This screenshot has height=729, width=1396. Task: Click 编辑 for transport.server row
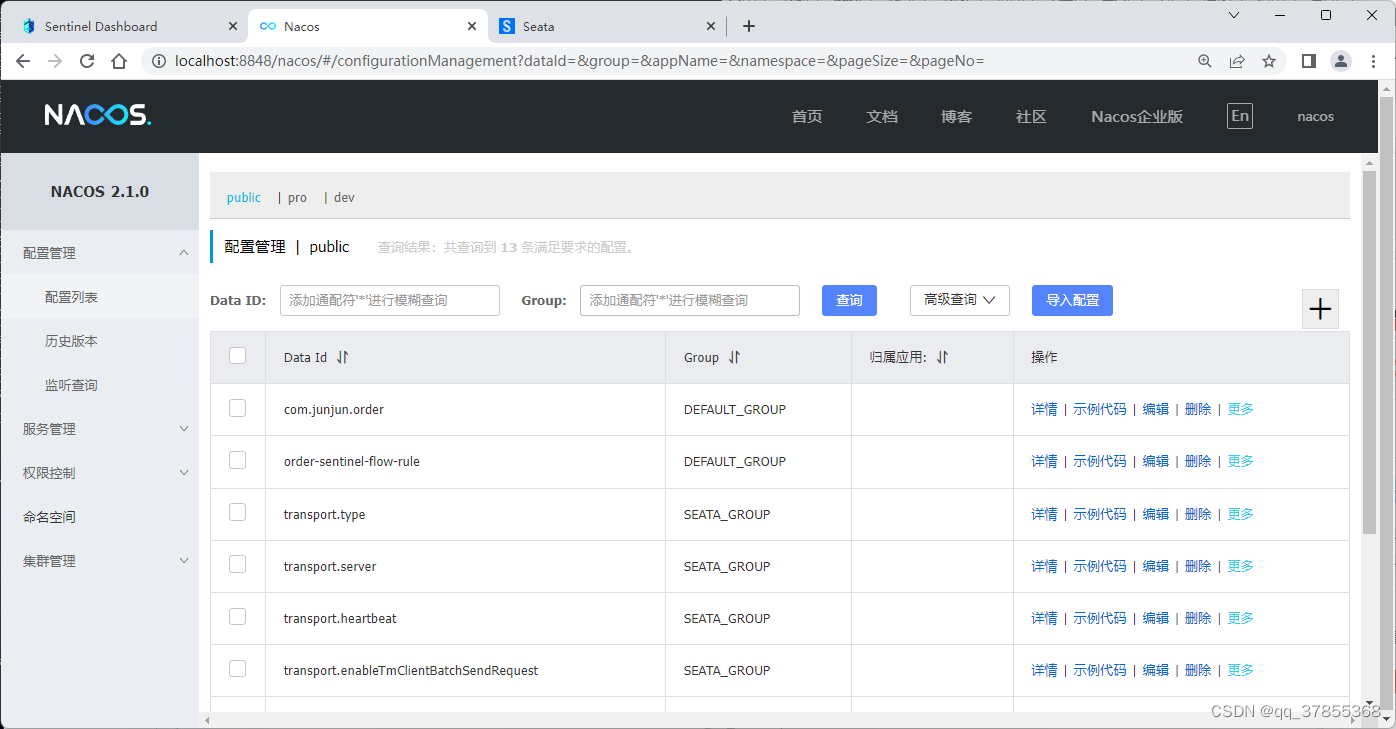(x=1155, y=566)
